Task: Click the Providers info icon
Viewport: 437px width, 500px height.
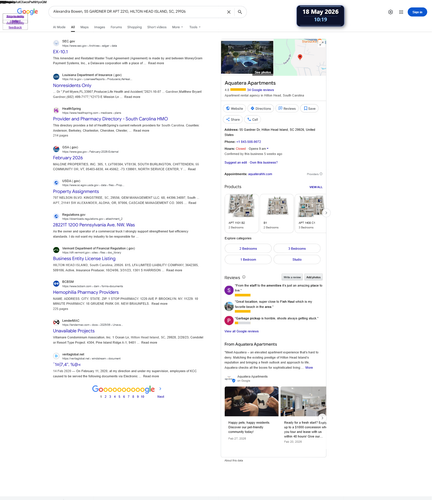Action: 321,174
